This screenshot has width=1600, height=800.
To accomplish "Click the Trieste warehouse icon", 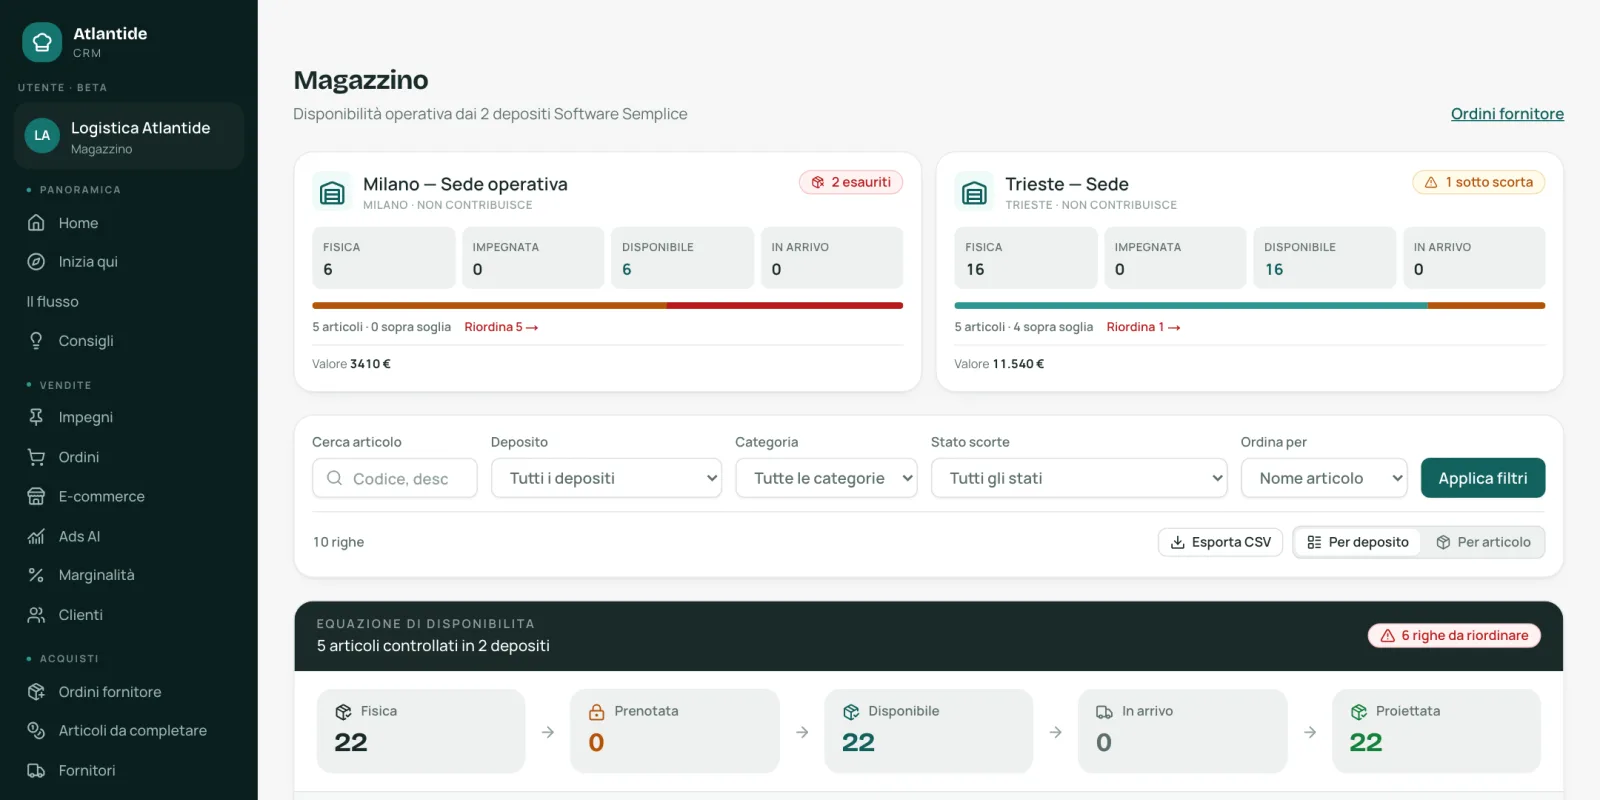I will click(x=974, y=192).
